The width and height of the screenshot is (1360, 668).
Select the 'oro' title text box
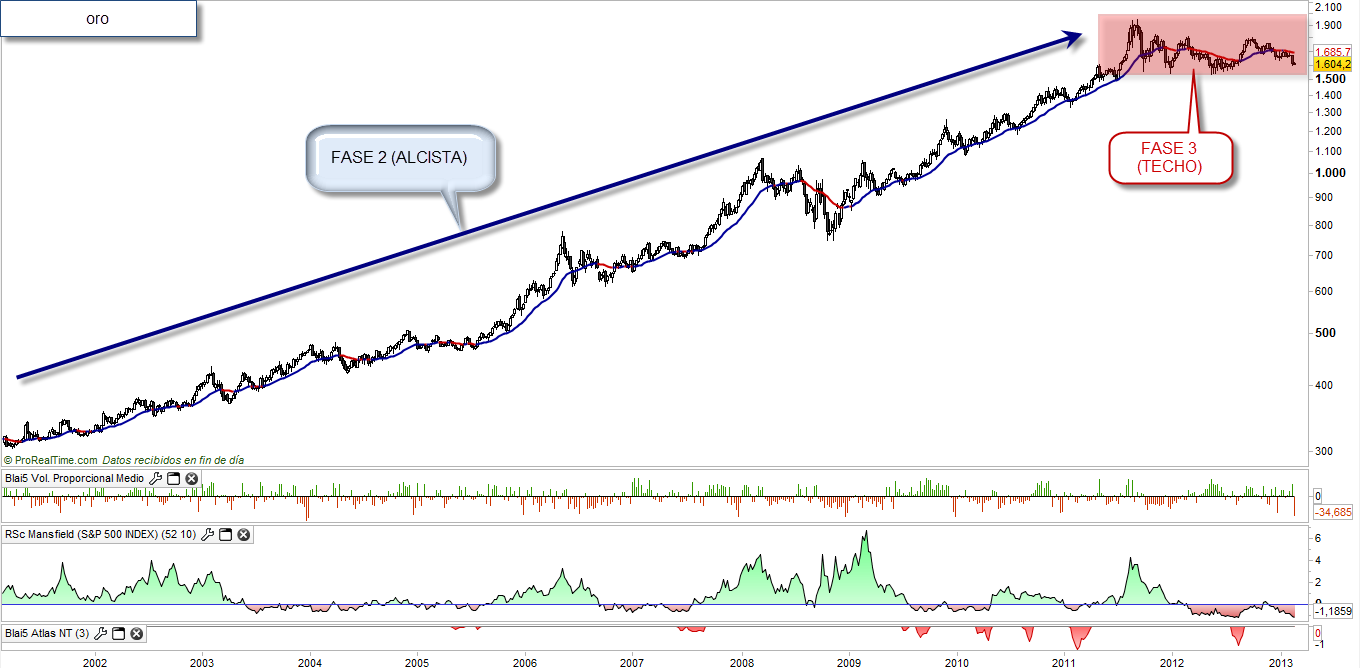(x=98, y=19)
